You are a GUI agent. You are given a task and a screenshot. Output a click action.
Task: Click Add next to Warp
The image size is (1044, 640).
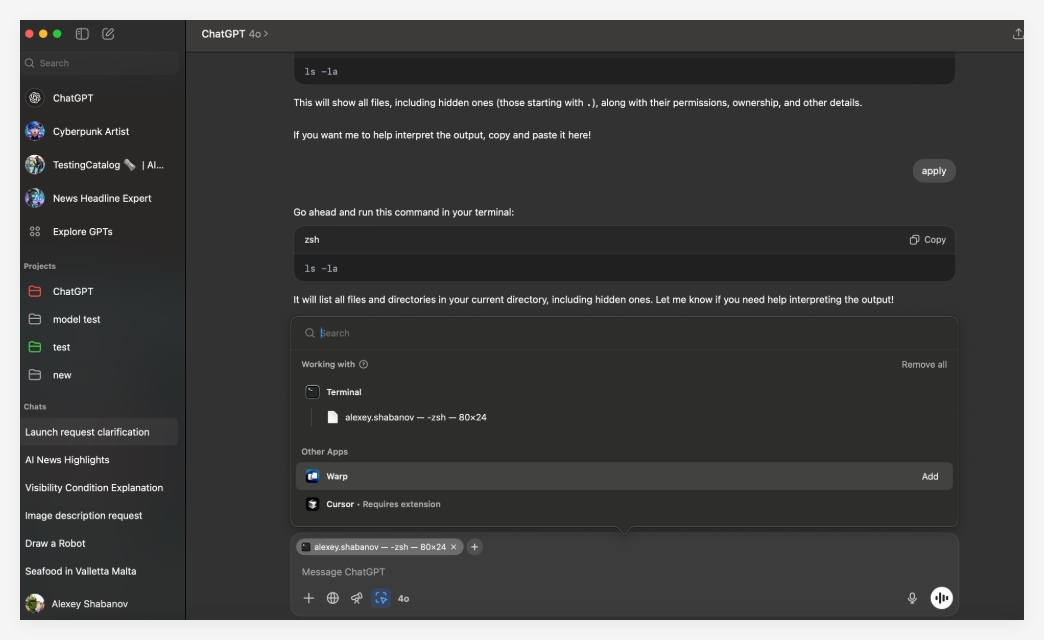pos(931,477)
